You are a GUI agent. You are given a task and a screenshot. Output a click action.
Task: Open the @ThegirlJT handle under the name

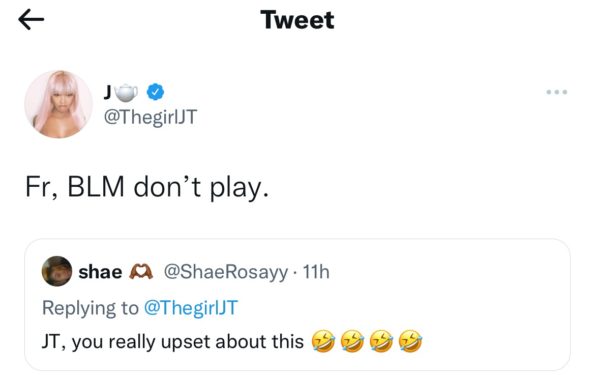click(150, 117)
